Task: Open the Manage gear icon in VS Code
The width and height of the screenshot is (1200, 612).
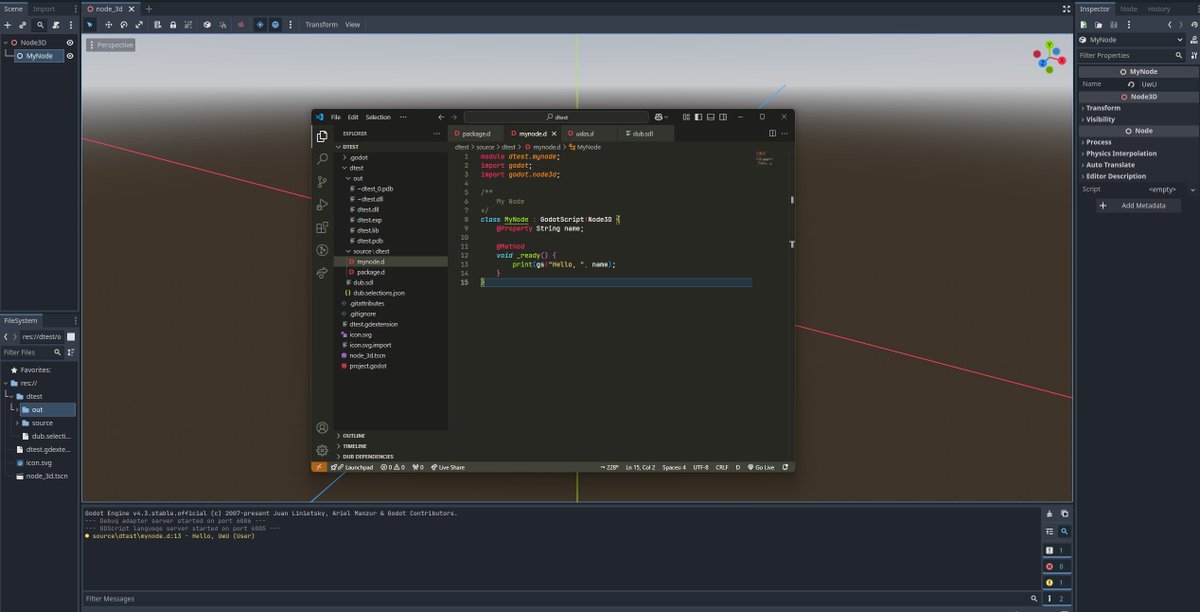Action: click(322, 450)
